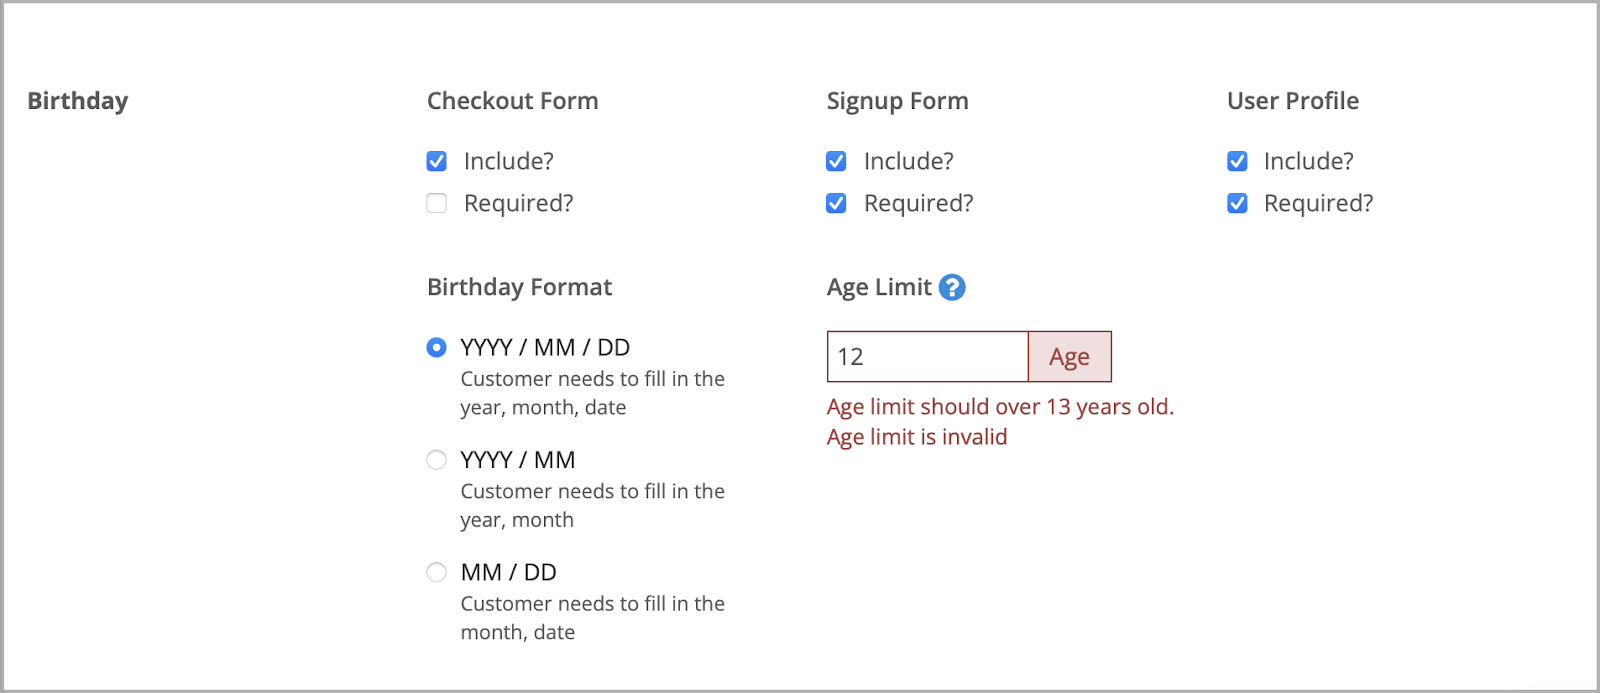Uncheck Required? under Signup Form
This screenshot has width=1600, height=693.
837,203
